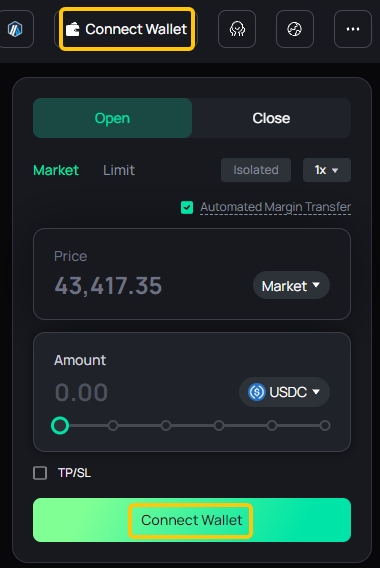
Task: Select the Open position tab
Action: point(112,118)
